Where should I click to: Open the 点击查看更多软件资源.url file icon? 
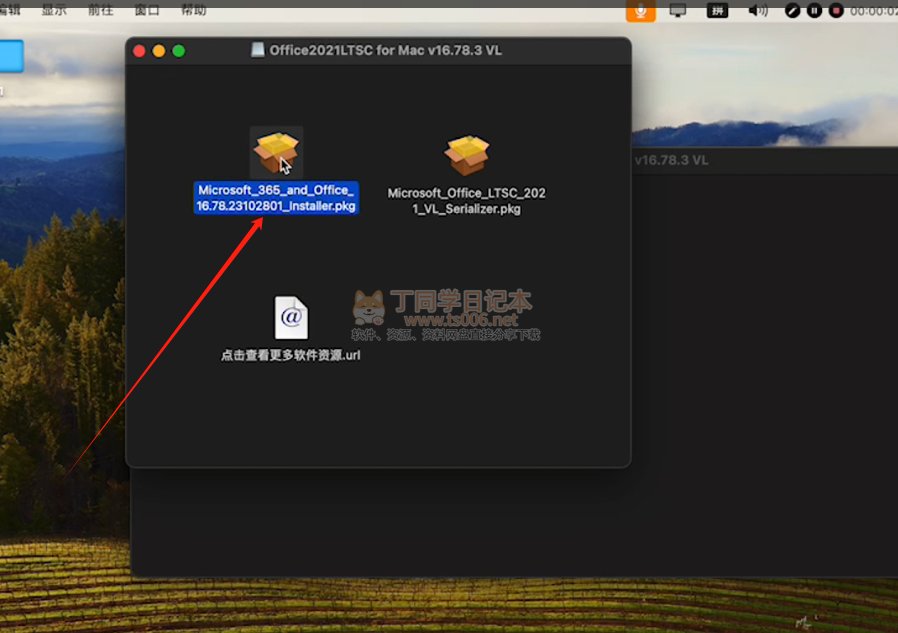[291, 317]
